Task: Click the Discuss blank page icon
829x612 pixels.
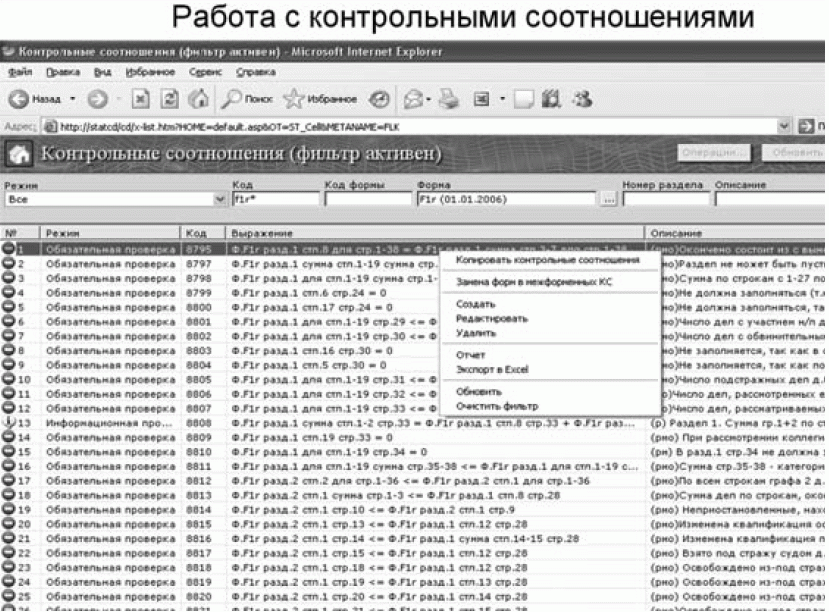Action: click(523, 99)
